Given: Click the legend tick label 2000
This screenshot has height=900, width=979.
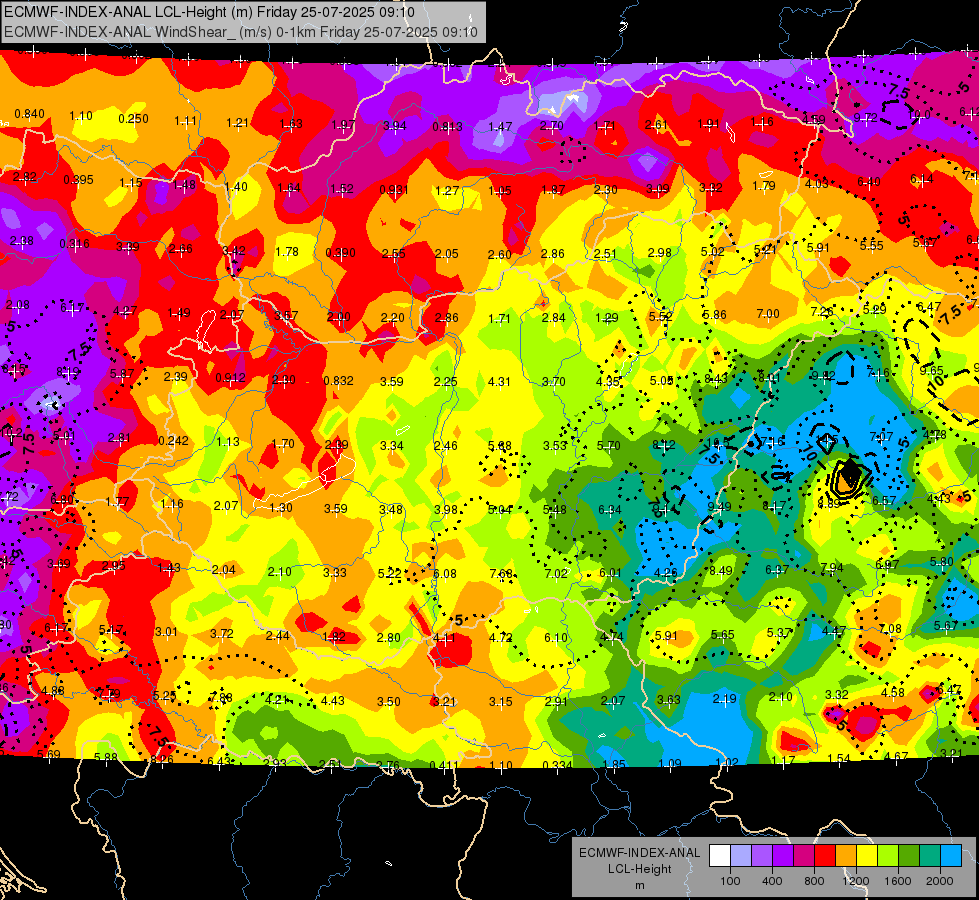Looking at the screenshot, I should point(939,881).
